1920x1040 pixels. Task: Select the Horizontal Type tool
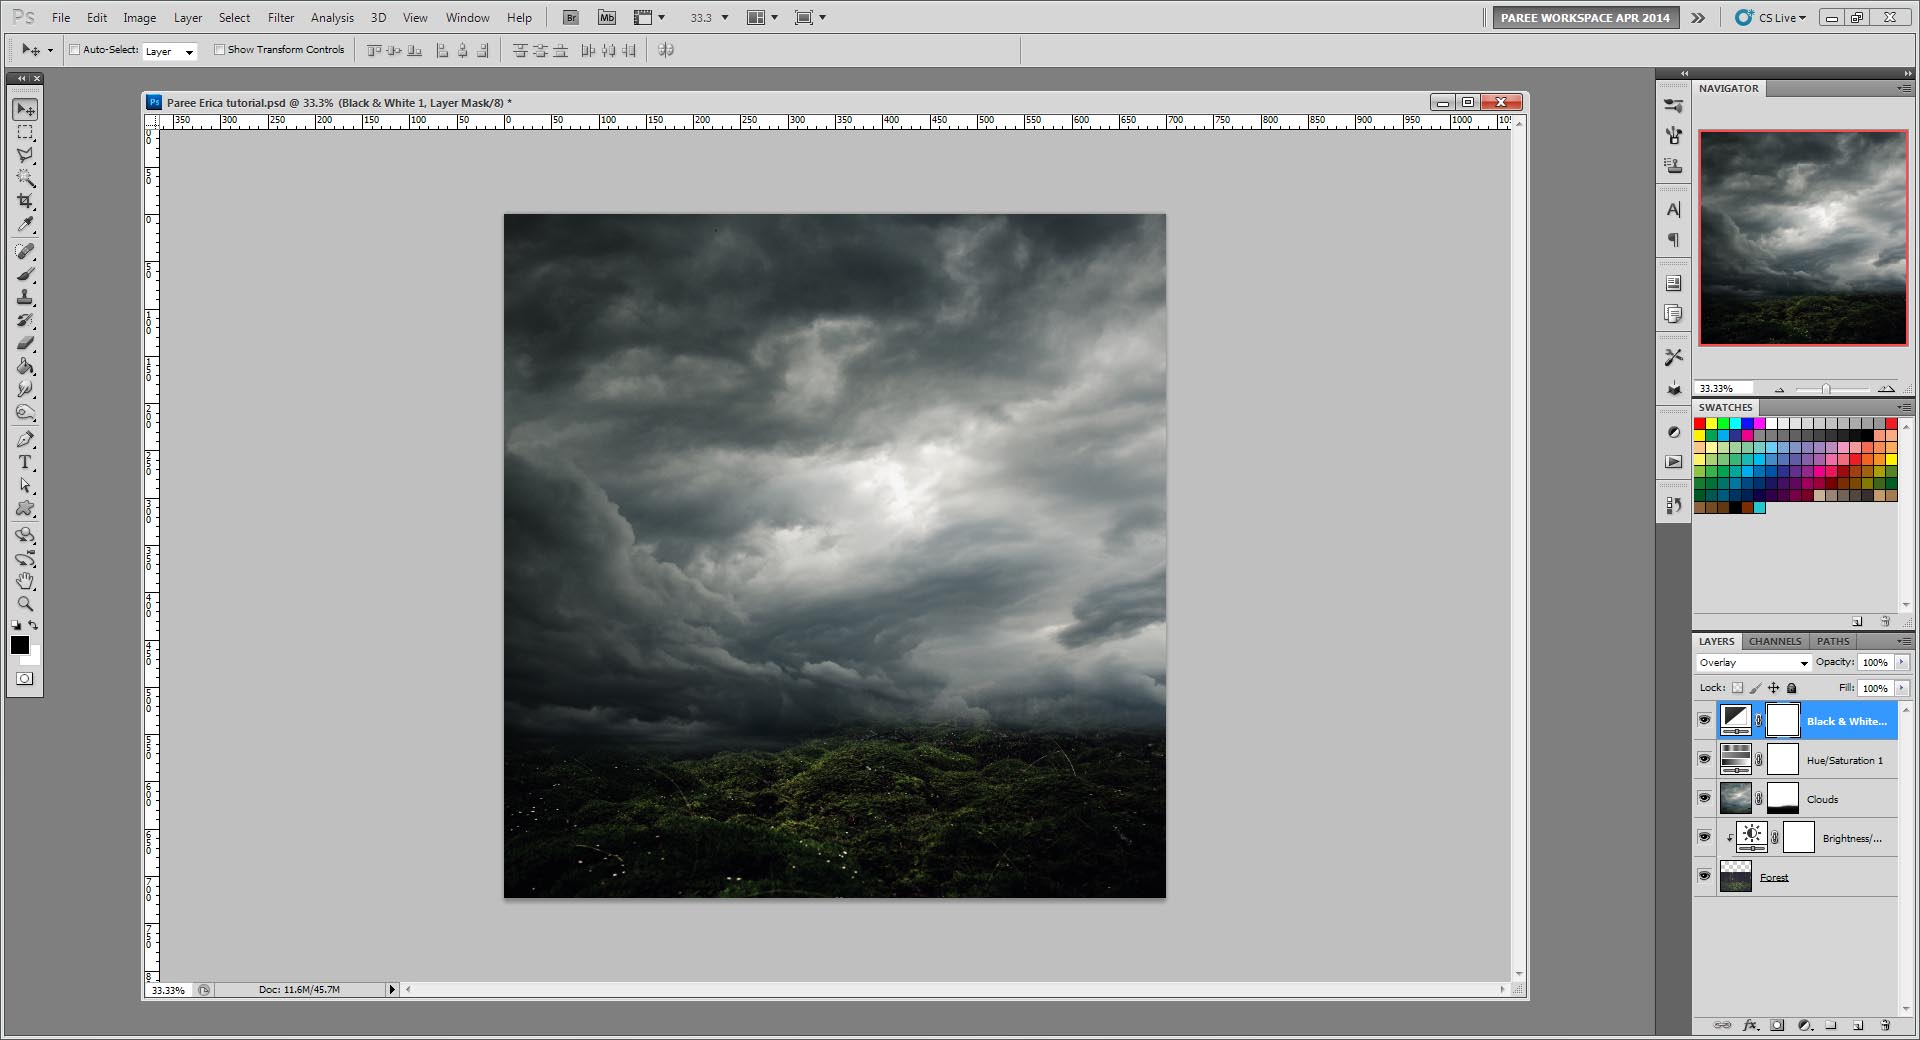[x=25, y=462]
